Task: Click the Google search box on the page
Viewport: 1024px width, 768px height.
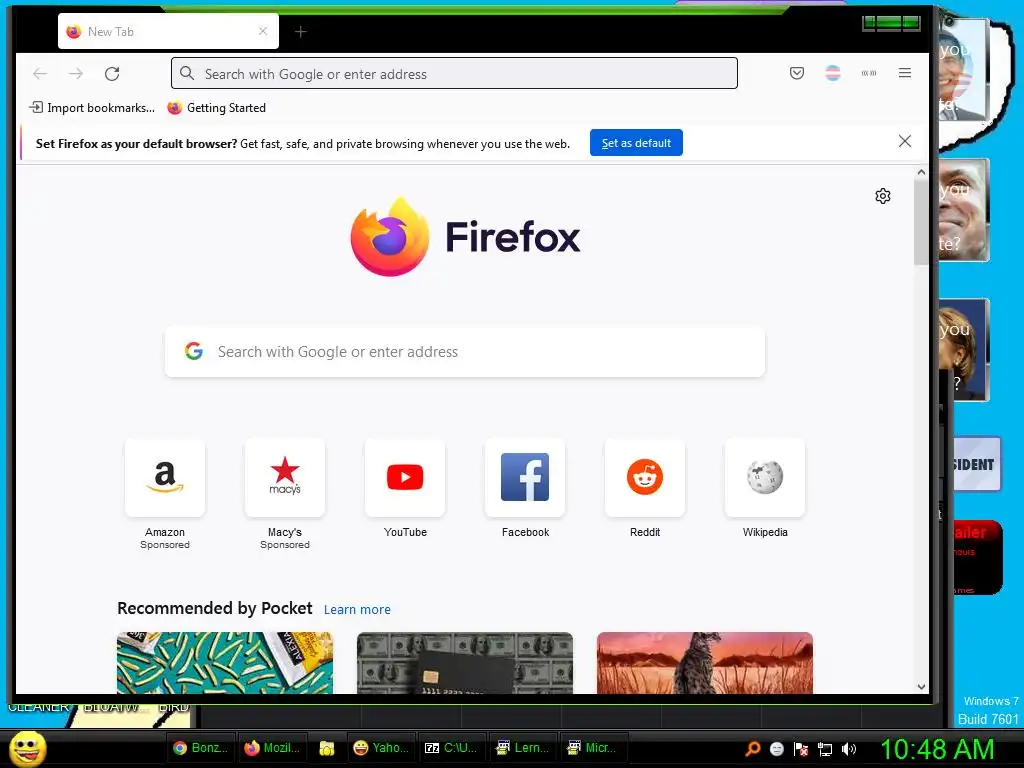Action: click(x=465, y=352)
